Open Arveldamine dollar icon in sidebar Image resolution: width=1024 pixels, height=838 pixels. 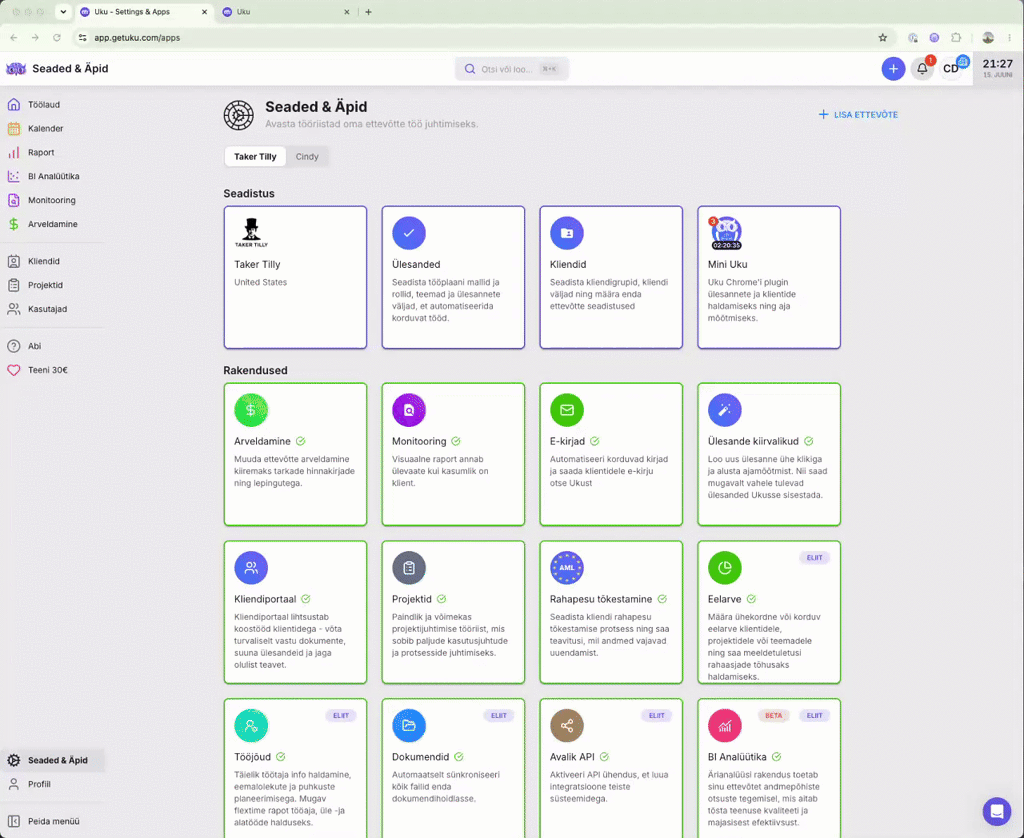pyautogui.click(x=14, y=224)
